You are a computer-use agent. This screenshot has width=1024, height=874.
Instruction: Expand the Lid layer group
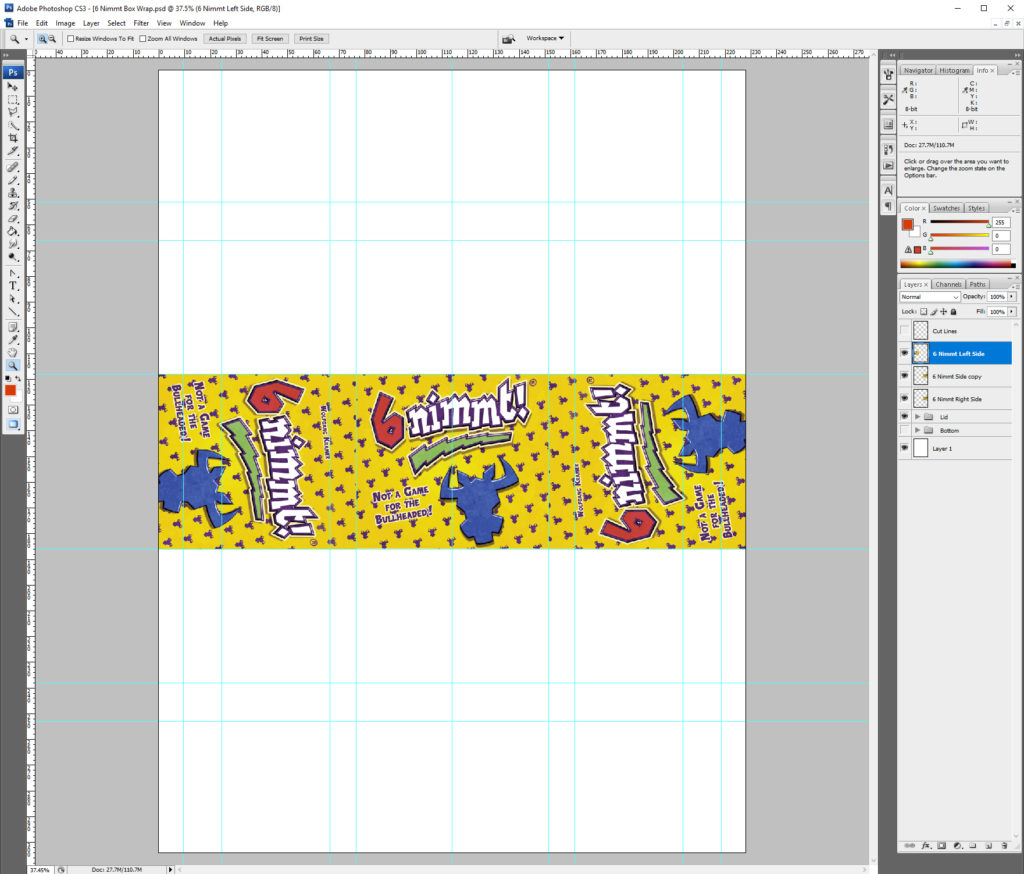coord(917,416)
